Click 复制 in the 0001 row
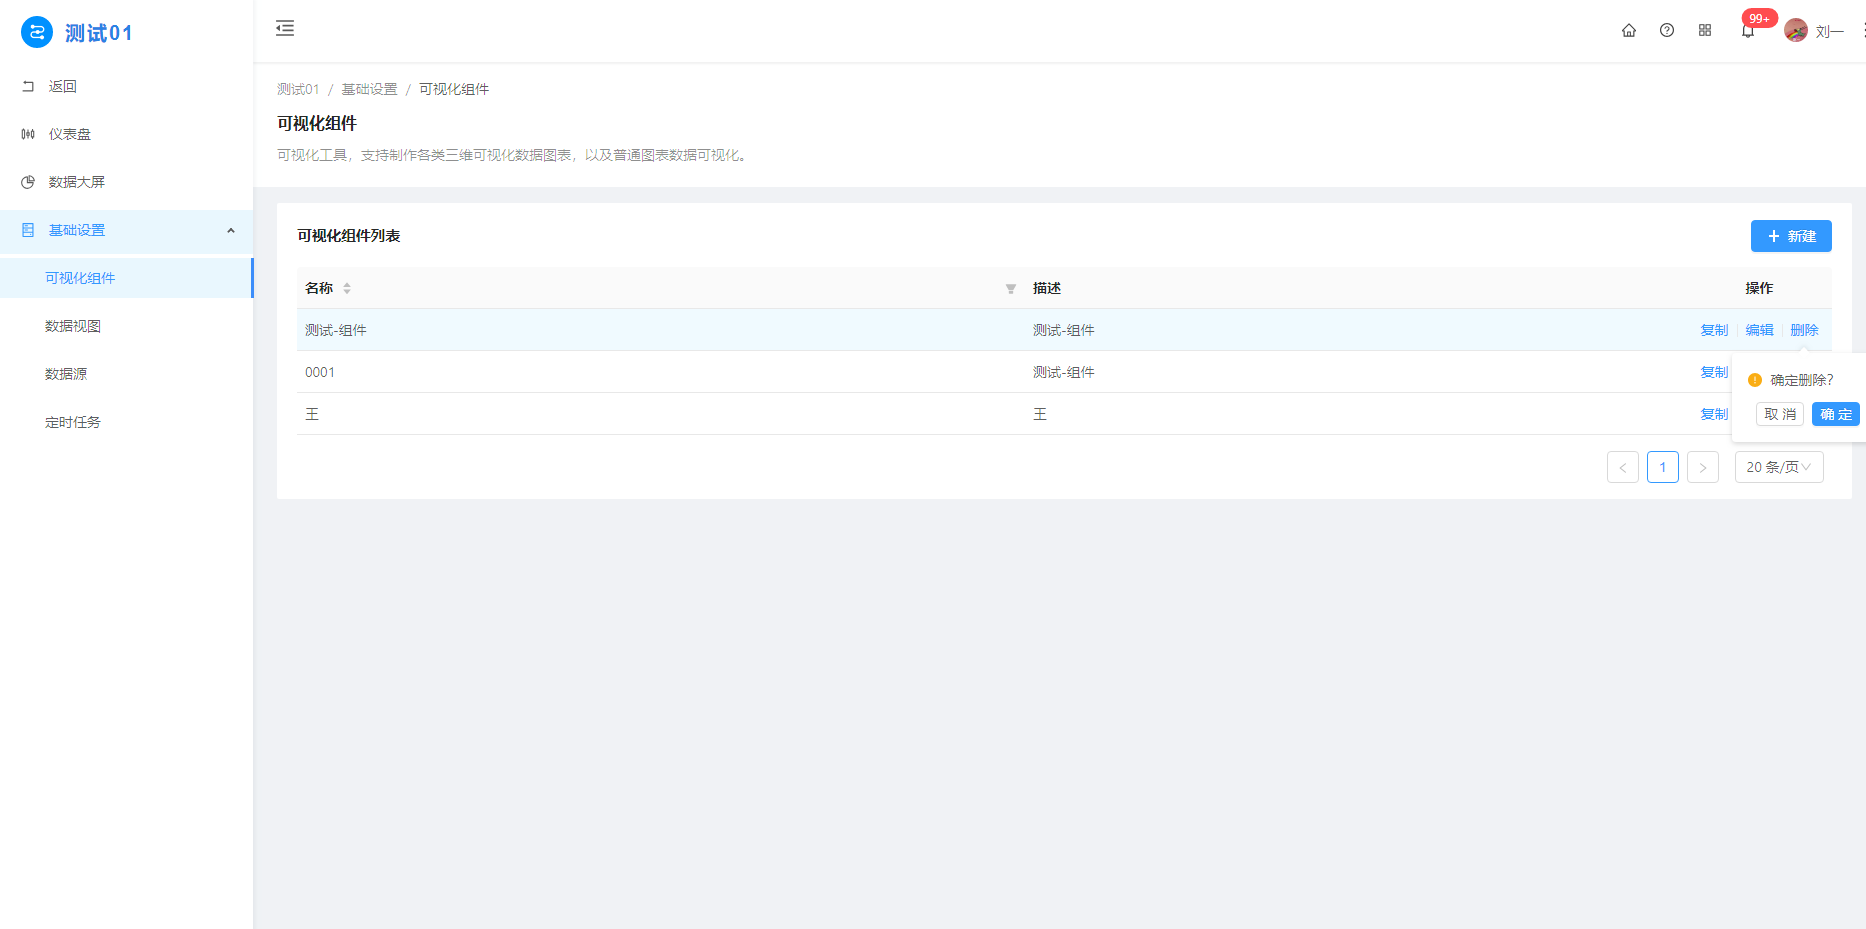The height and width of the screenshot is (929, 1866). (x=1714, y=372)
